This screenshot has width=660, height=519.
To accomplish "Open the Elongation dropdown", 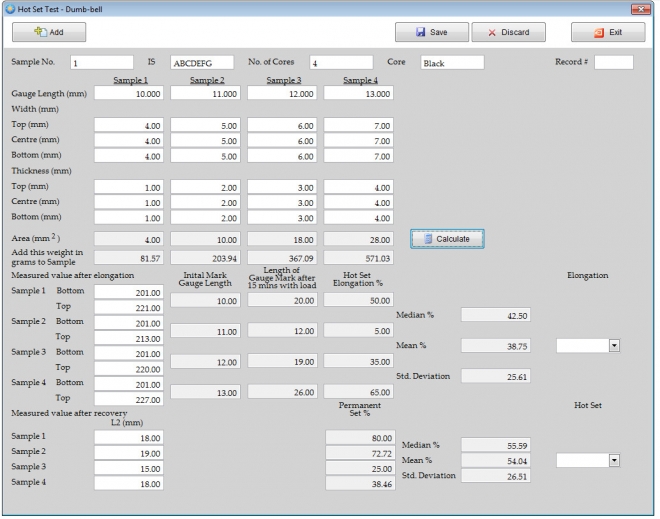I will coord(614,345).
